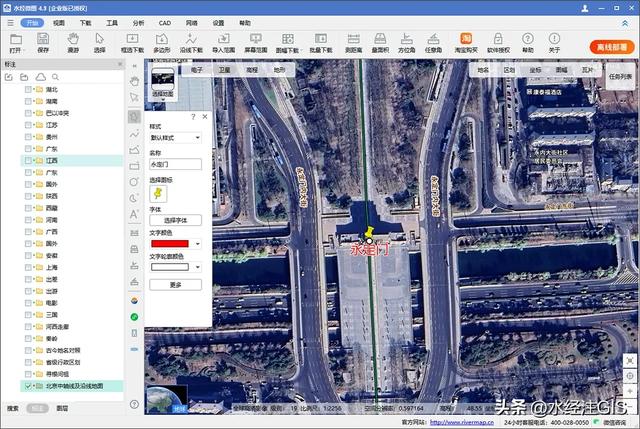
Task: Click the 名称 text field containing 永定门
Action: point(176,164)
